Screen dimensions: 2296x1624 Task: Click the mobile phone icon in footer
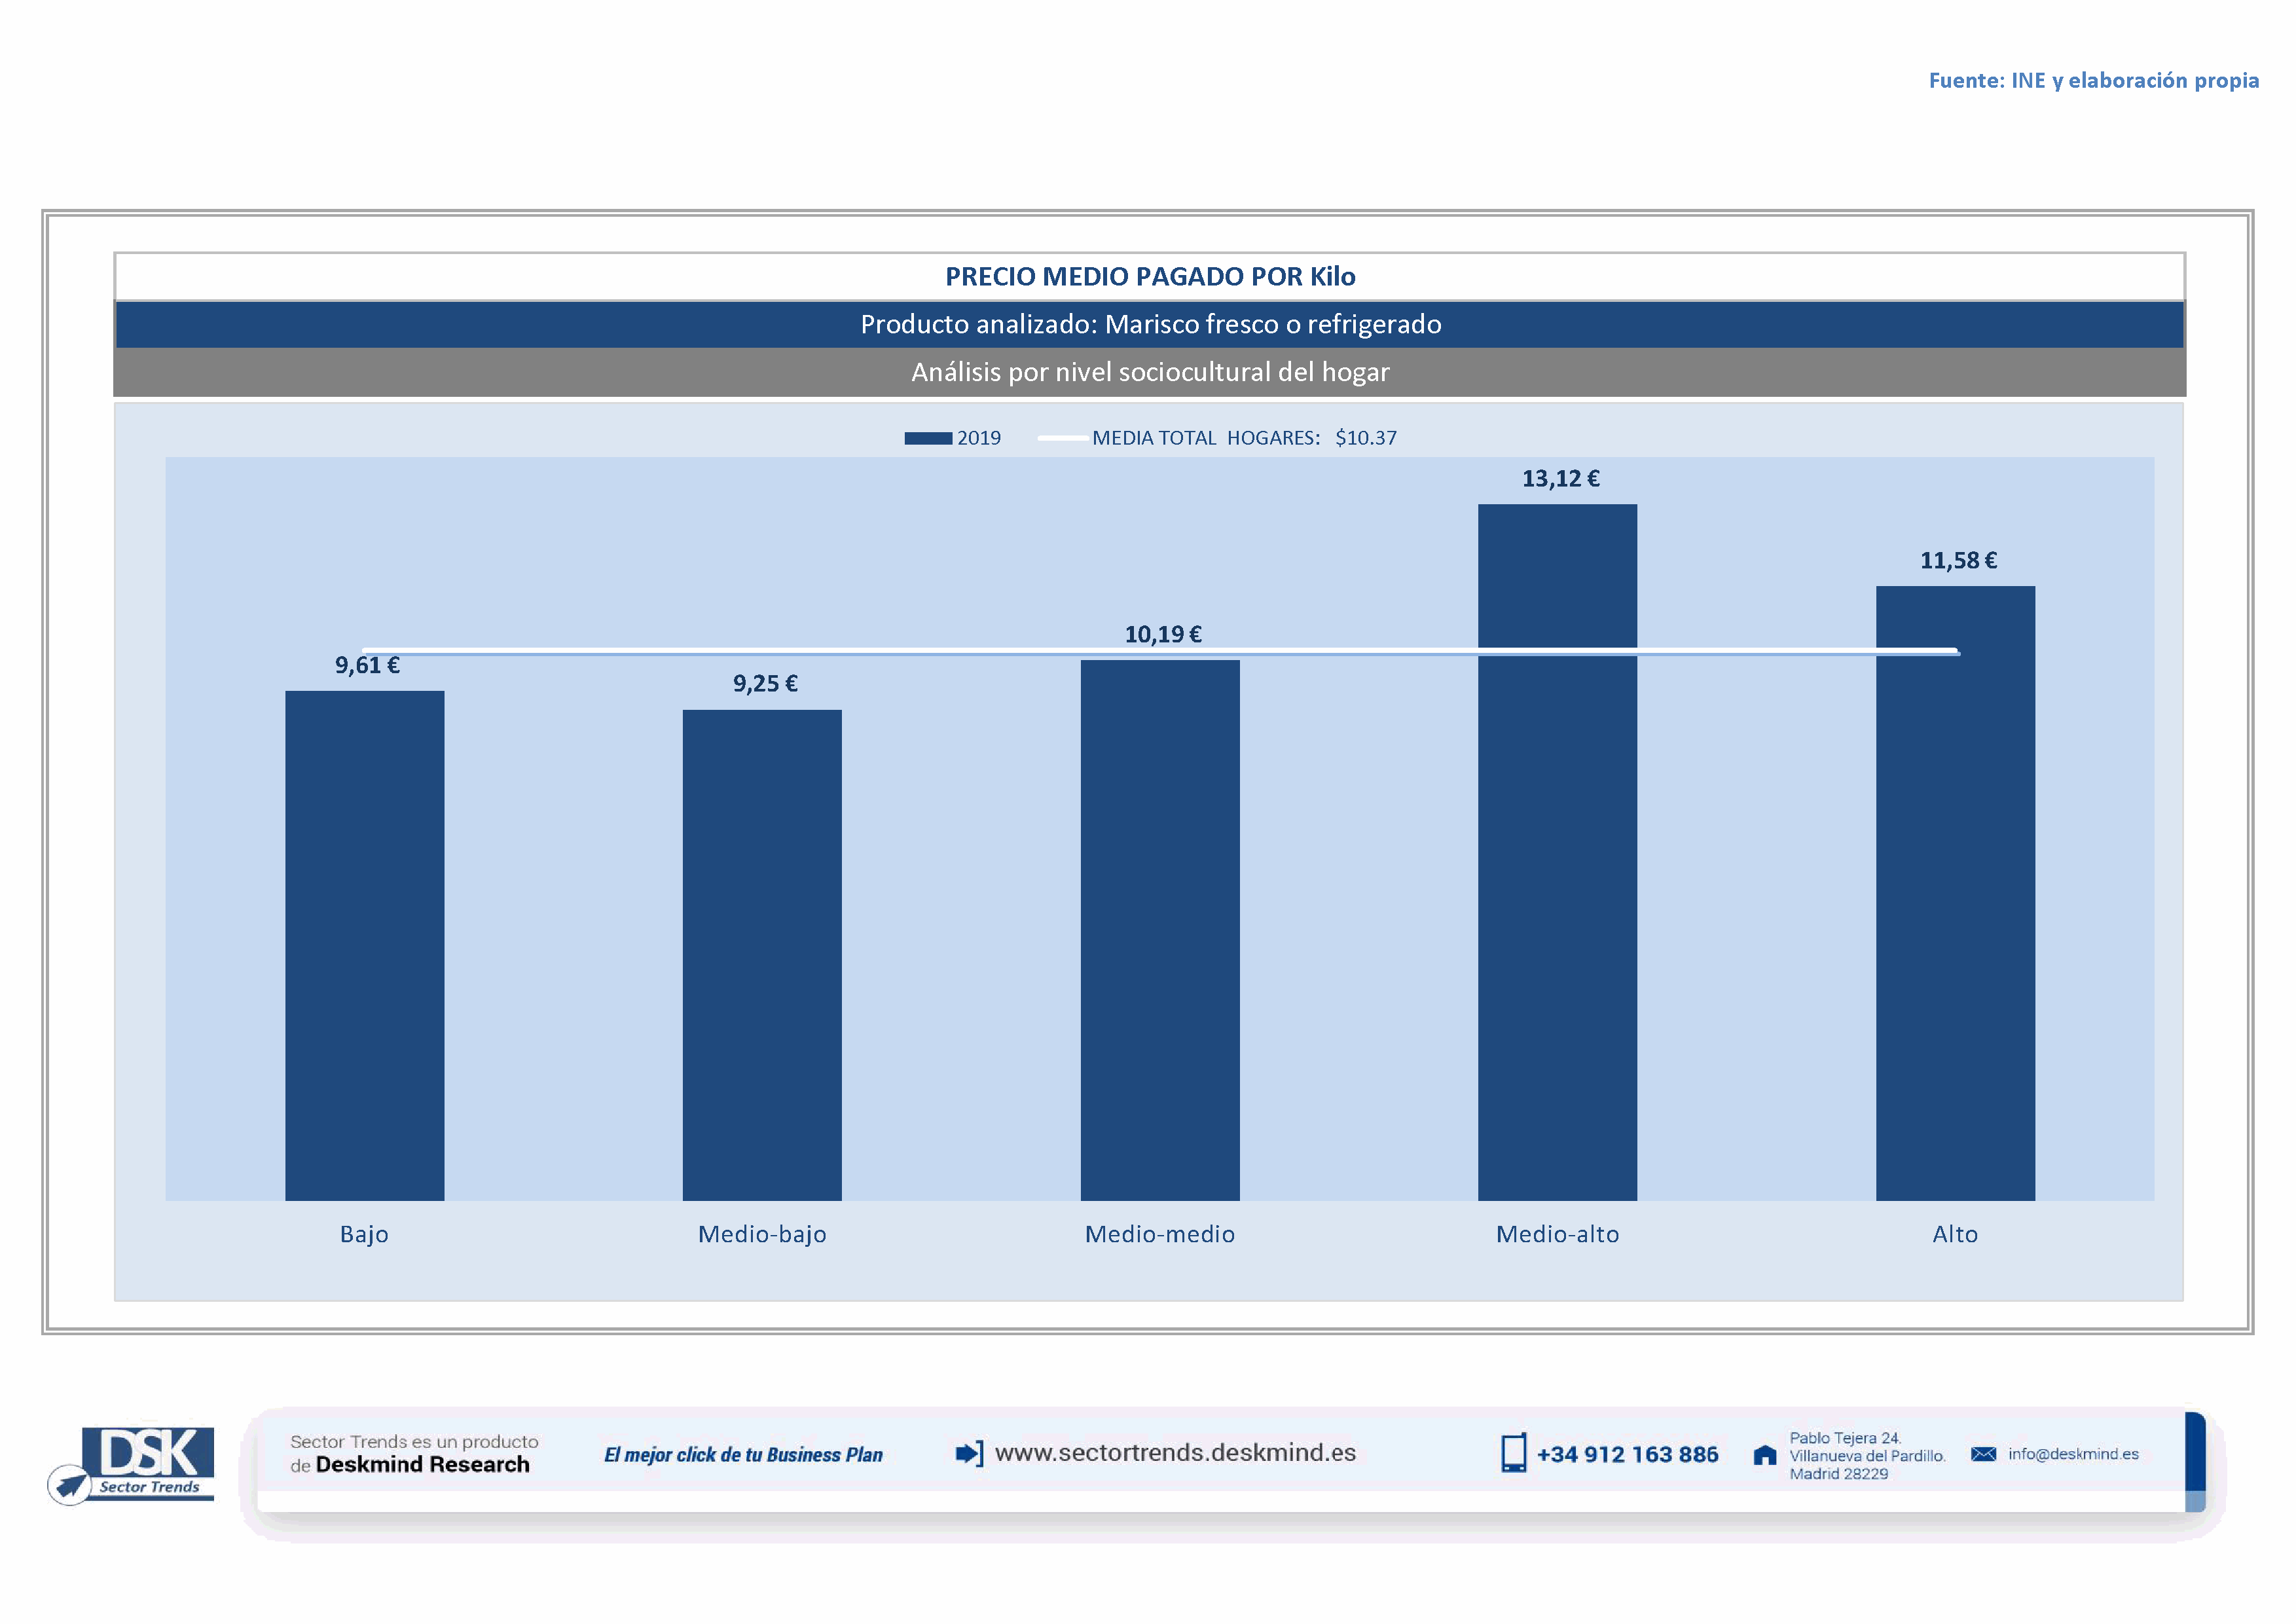[x=1513, y=1453]
